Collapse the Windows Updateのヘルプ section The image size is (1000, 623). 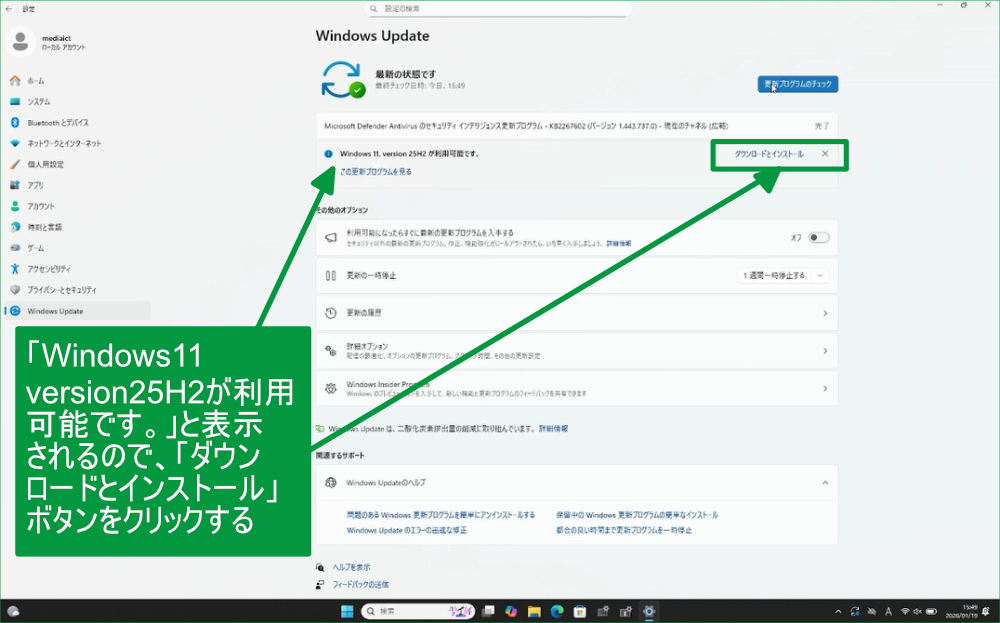tap(824, 483)
